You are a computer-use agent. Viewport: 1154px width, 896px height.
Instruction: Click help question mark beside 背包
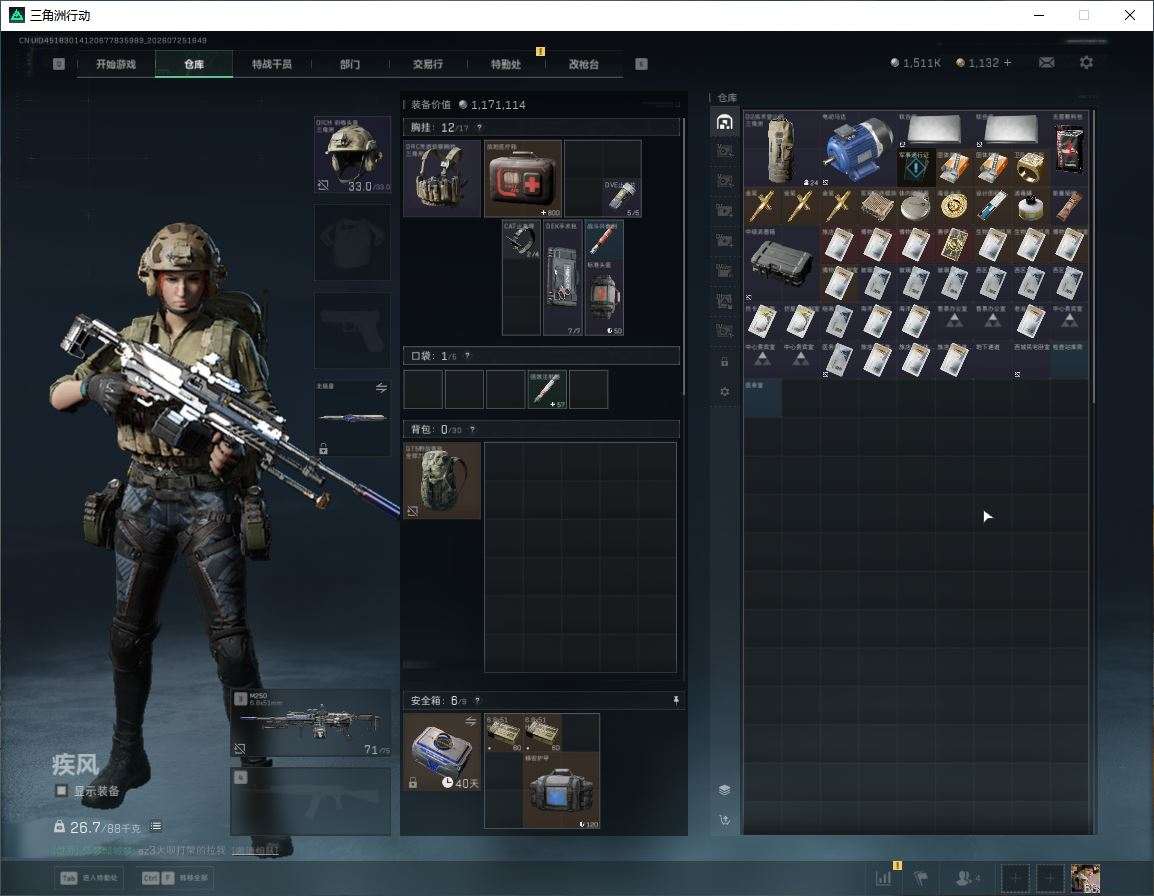click(x=472, y=429)
